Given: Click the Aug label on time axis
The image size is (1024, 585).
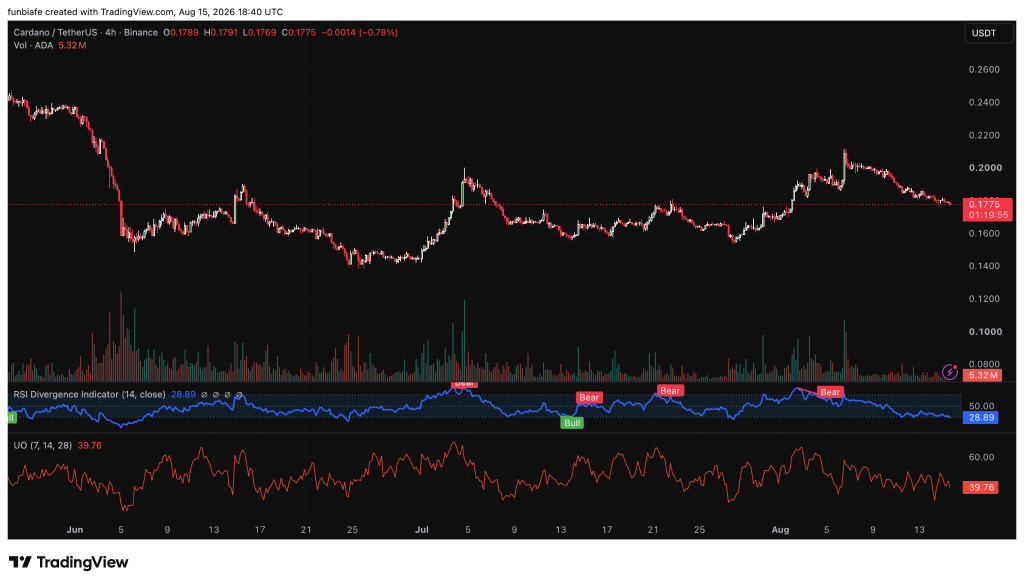Looking at the screenshot, I should point(780,530).
